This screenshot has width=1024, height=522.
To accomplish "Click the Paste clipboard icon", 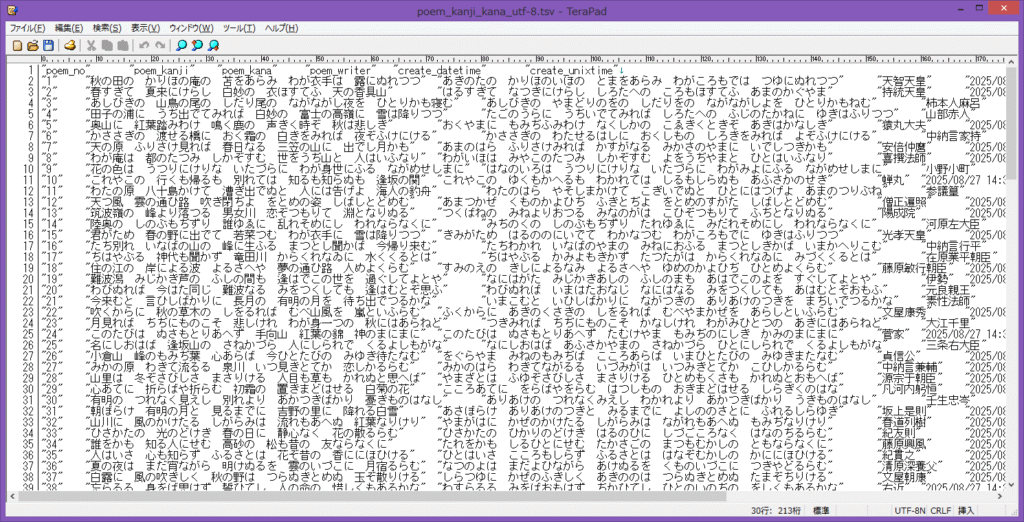I will click(x=122, y=45).
